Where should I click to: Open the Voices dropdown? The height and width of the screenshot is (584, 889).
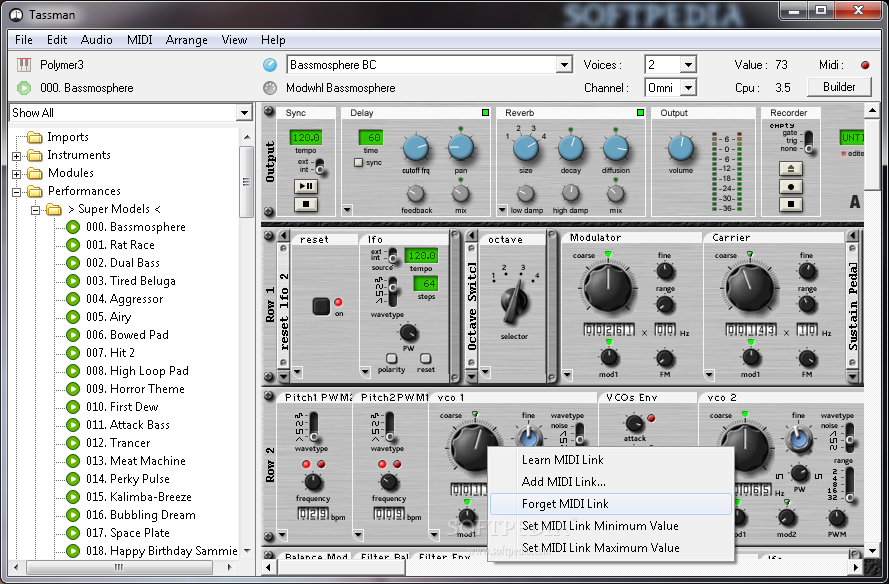pos(688,65)
